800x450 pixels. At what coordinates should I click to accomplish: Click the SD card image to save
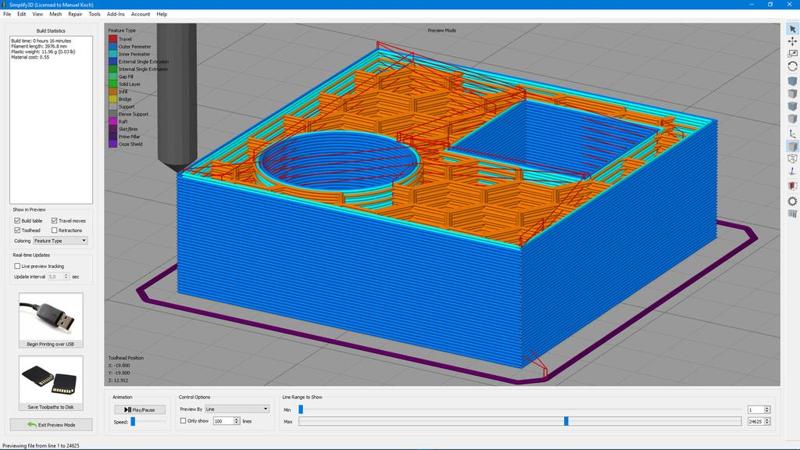(50, 379)
